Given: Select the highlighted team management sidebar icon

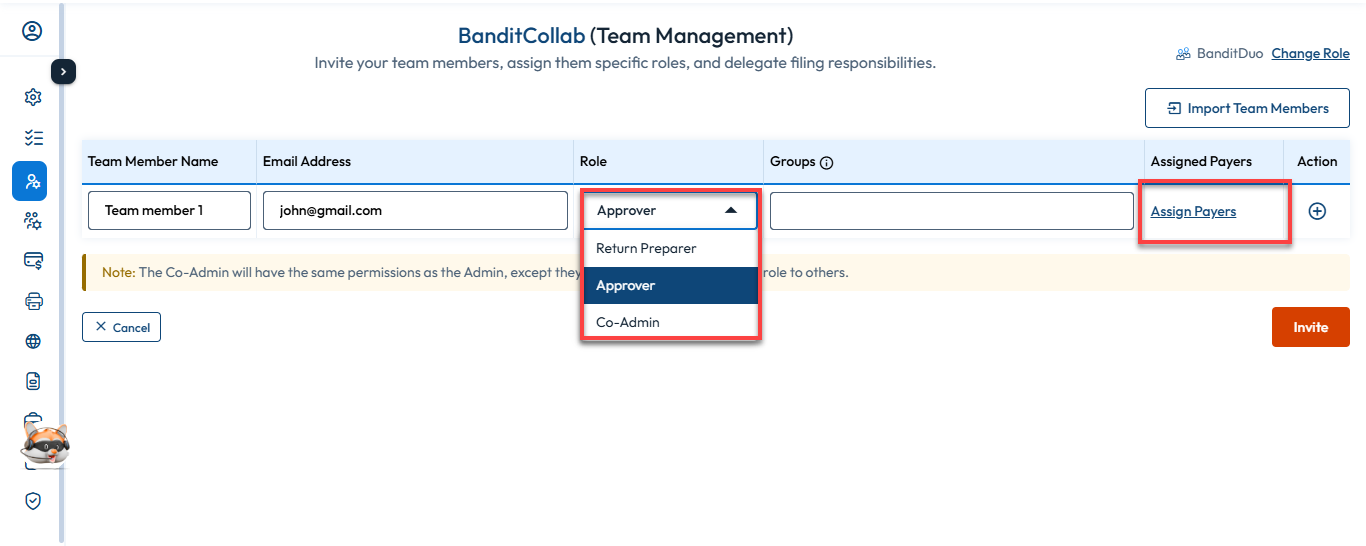Looking at the screenshot, I should click(30, 180).
